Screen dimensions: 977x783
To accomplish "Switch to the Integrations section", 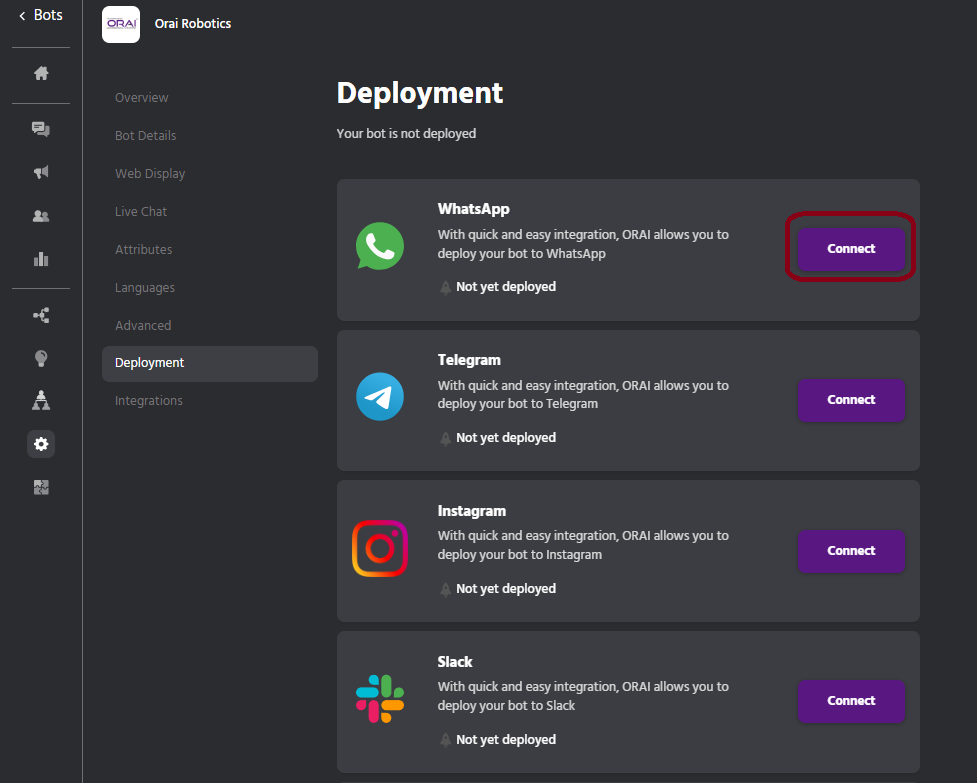I will (x=149, y=401).
